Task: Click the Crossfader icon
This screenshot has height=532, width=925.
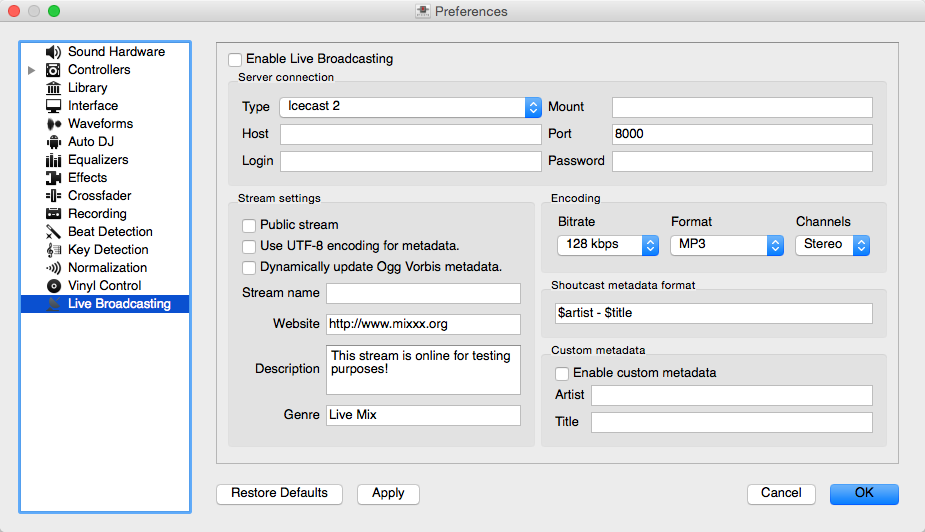Action: [54, 196]
